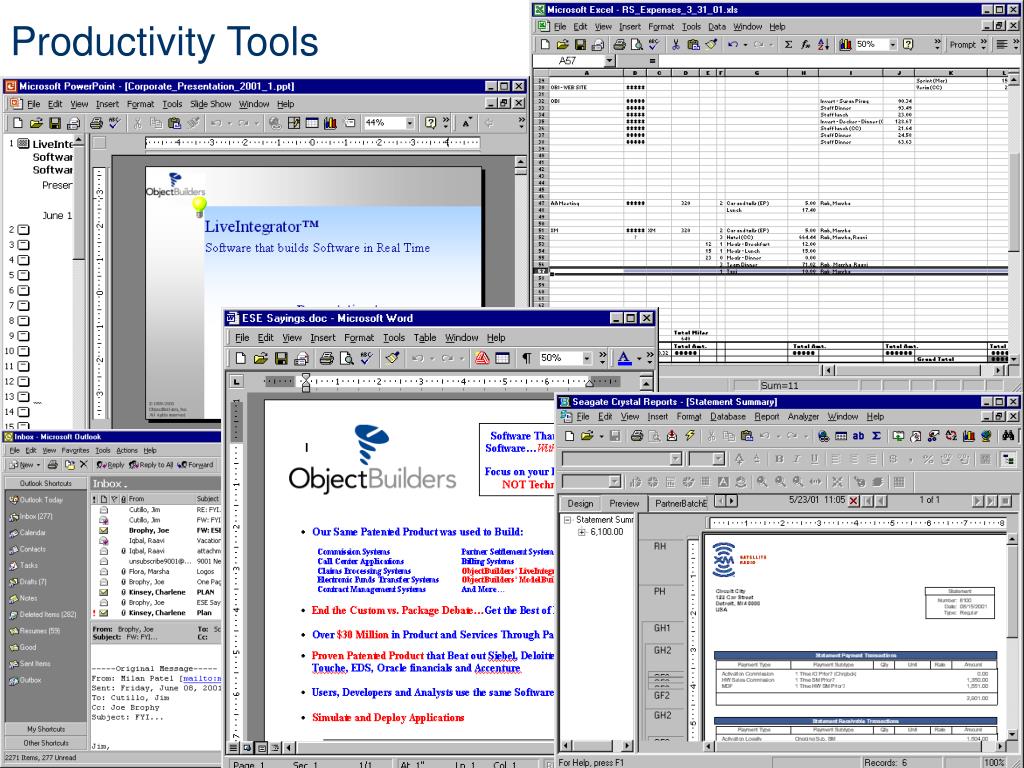Open Table menu in Word

424,338
